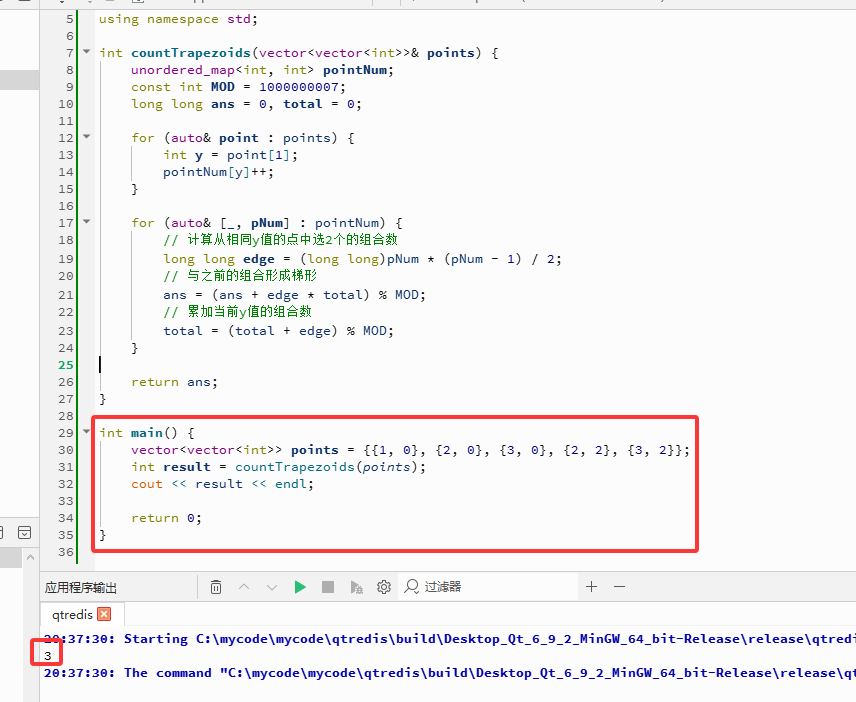
Task: Open output pane settings gear
Action: 384,587
